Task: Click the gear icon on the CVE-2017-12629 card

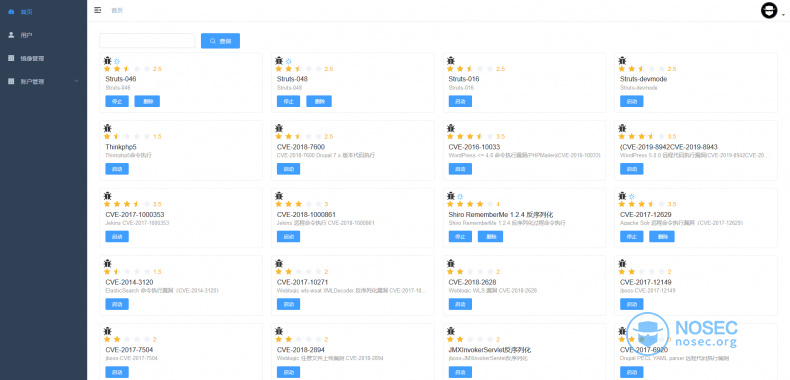Action: point(632,196)
